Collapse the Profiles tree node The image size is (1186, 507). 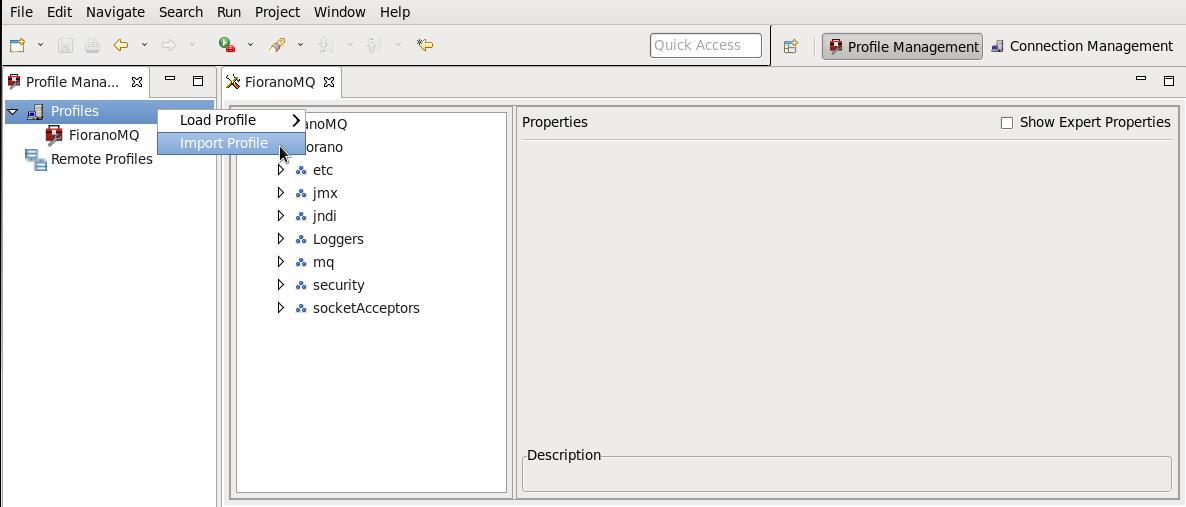click(13, 112)
